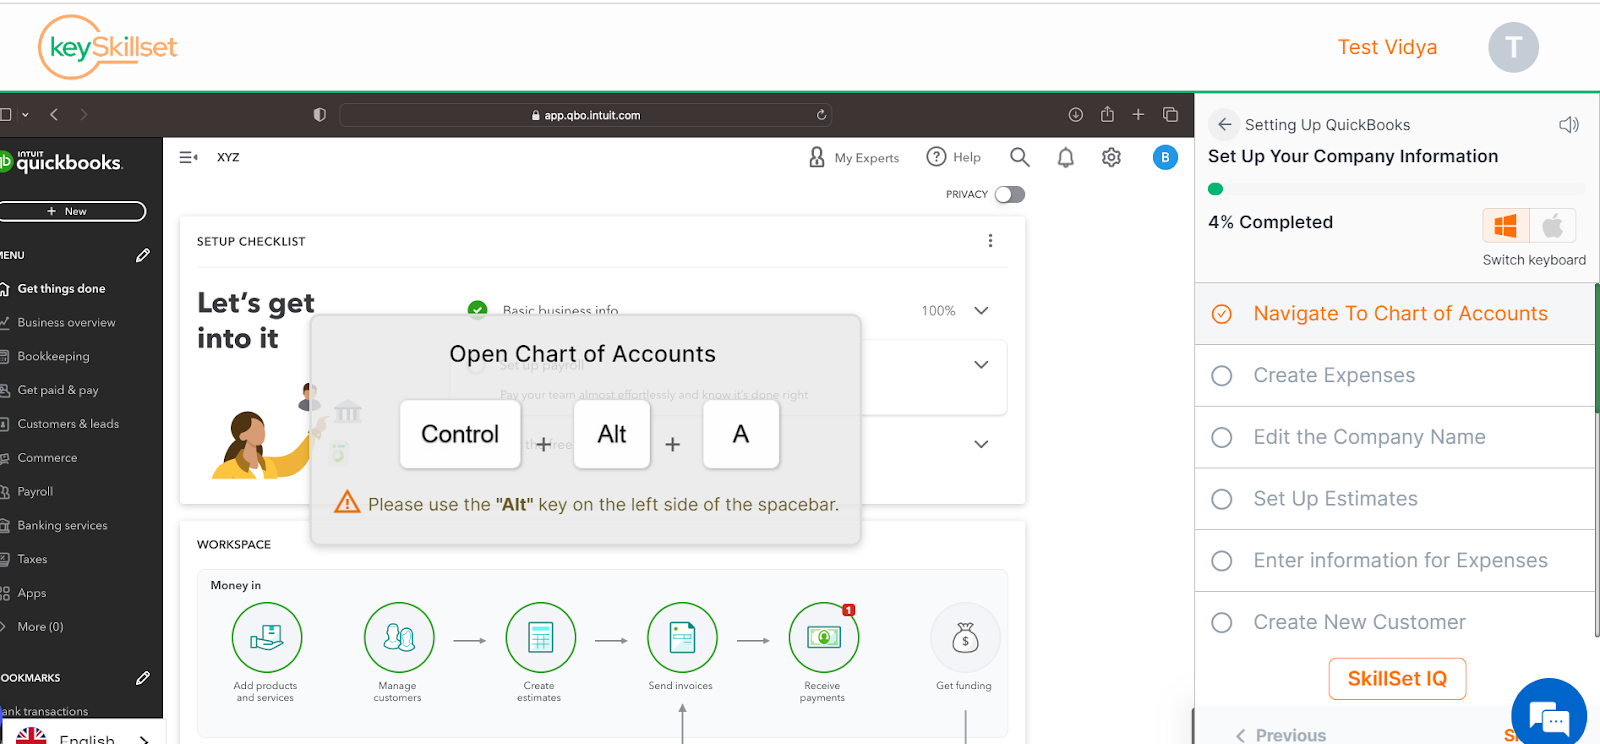
Task: Click the app.qbo.intuit.com address bar
Action: click(x=586, y=115)
